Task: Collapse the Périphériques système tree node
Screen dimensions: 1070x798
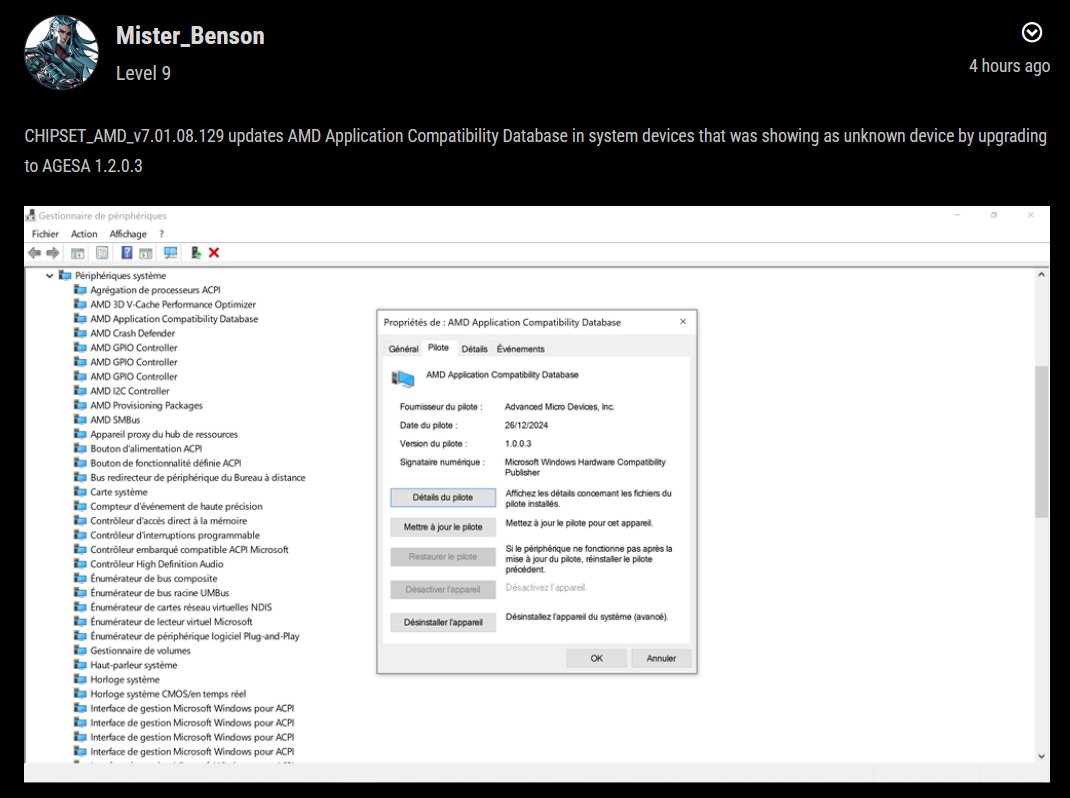Action: [x=49, y=275]
